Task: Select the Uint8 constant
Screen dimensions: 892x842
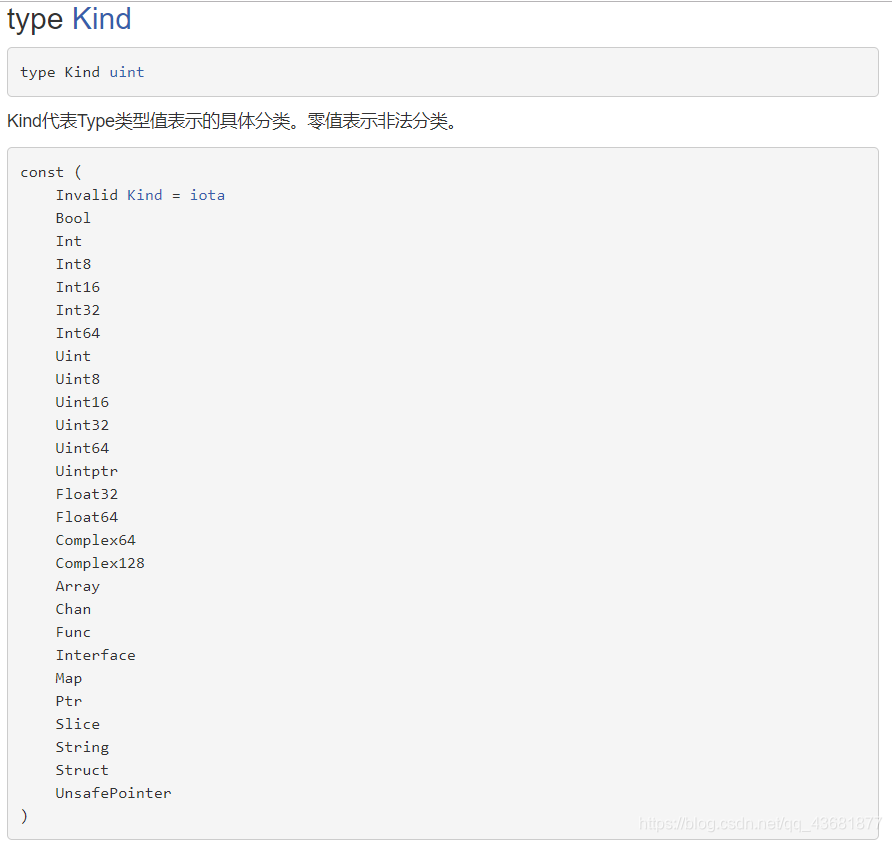Action: pyautogui.click(x=77, y=379)
